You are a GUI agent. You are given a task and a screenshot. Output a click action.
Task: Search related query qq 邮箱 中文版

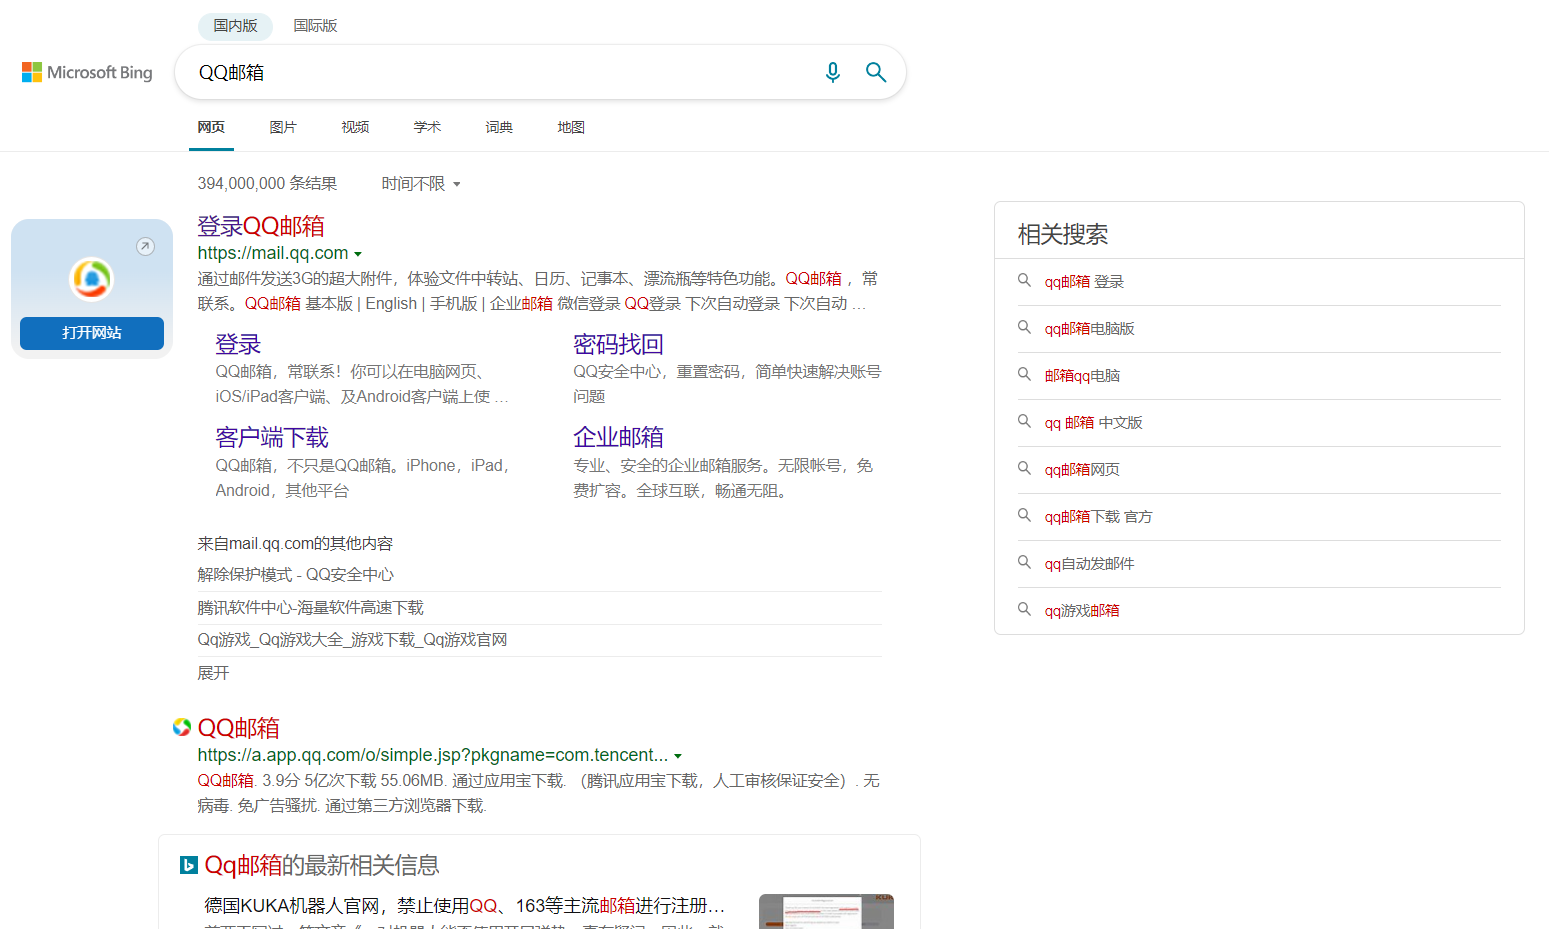[x=1093, y=423]
